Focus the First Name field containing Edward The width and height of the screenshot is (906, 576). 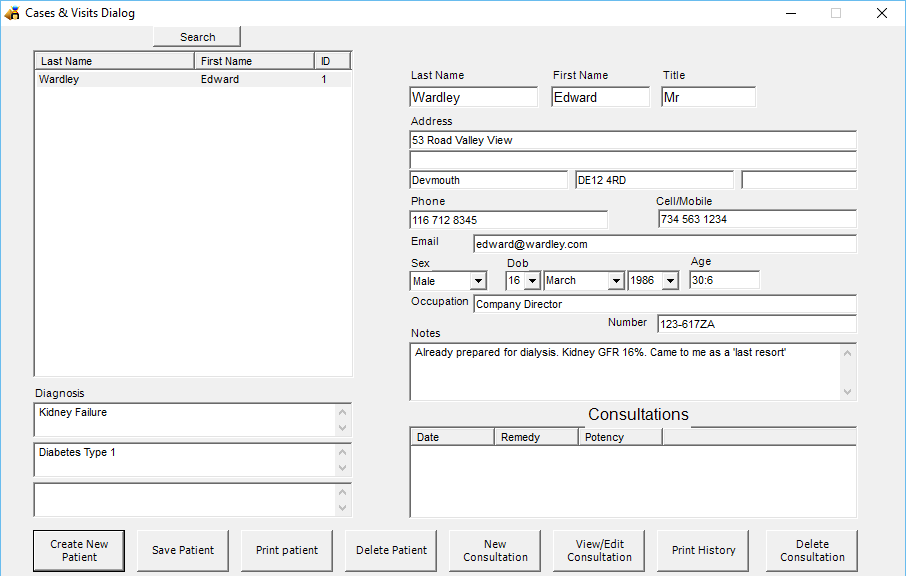[600, 97]
